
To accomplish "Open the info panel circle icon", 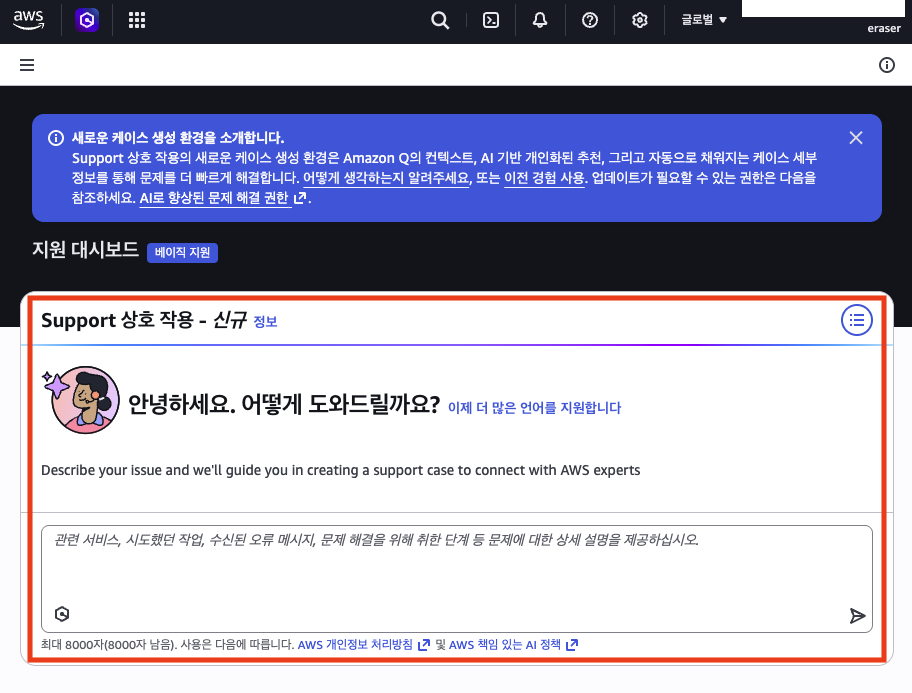I will [886, 65].
